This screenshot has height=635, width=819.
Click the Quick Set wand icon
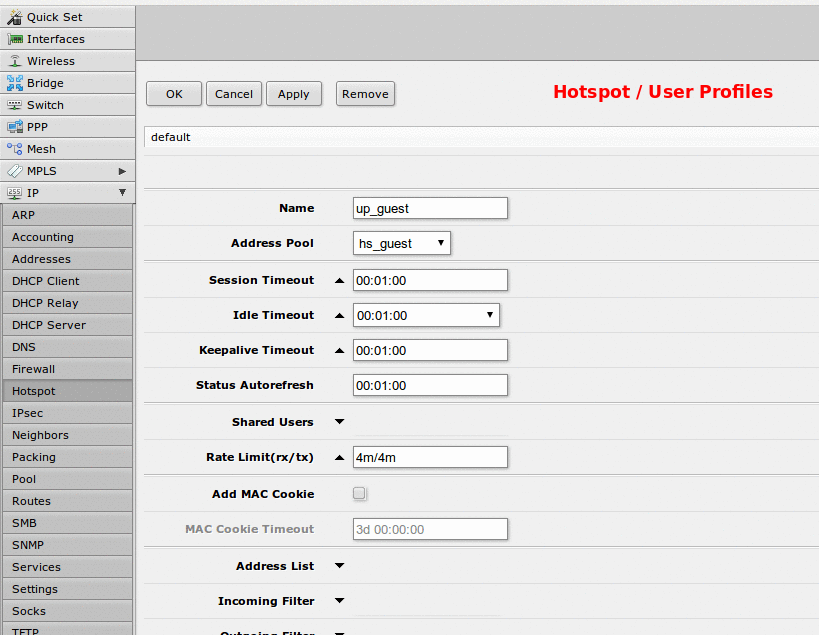click(x=15, y=17)
